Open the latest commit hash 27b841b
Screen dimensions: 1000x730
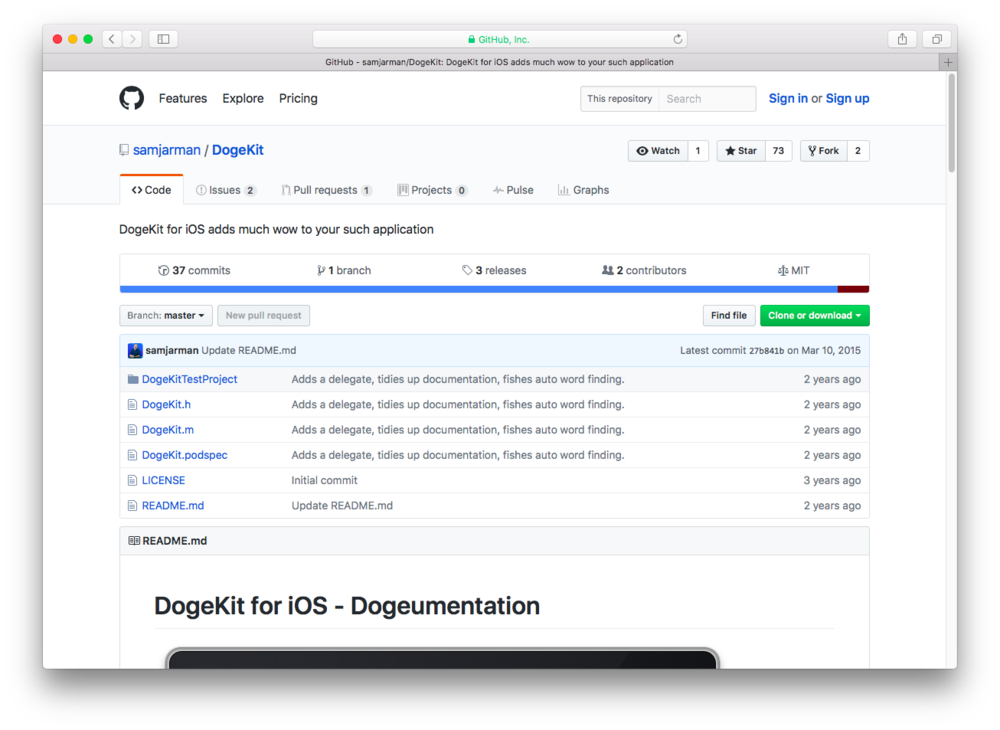click(767, 351)
